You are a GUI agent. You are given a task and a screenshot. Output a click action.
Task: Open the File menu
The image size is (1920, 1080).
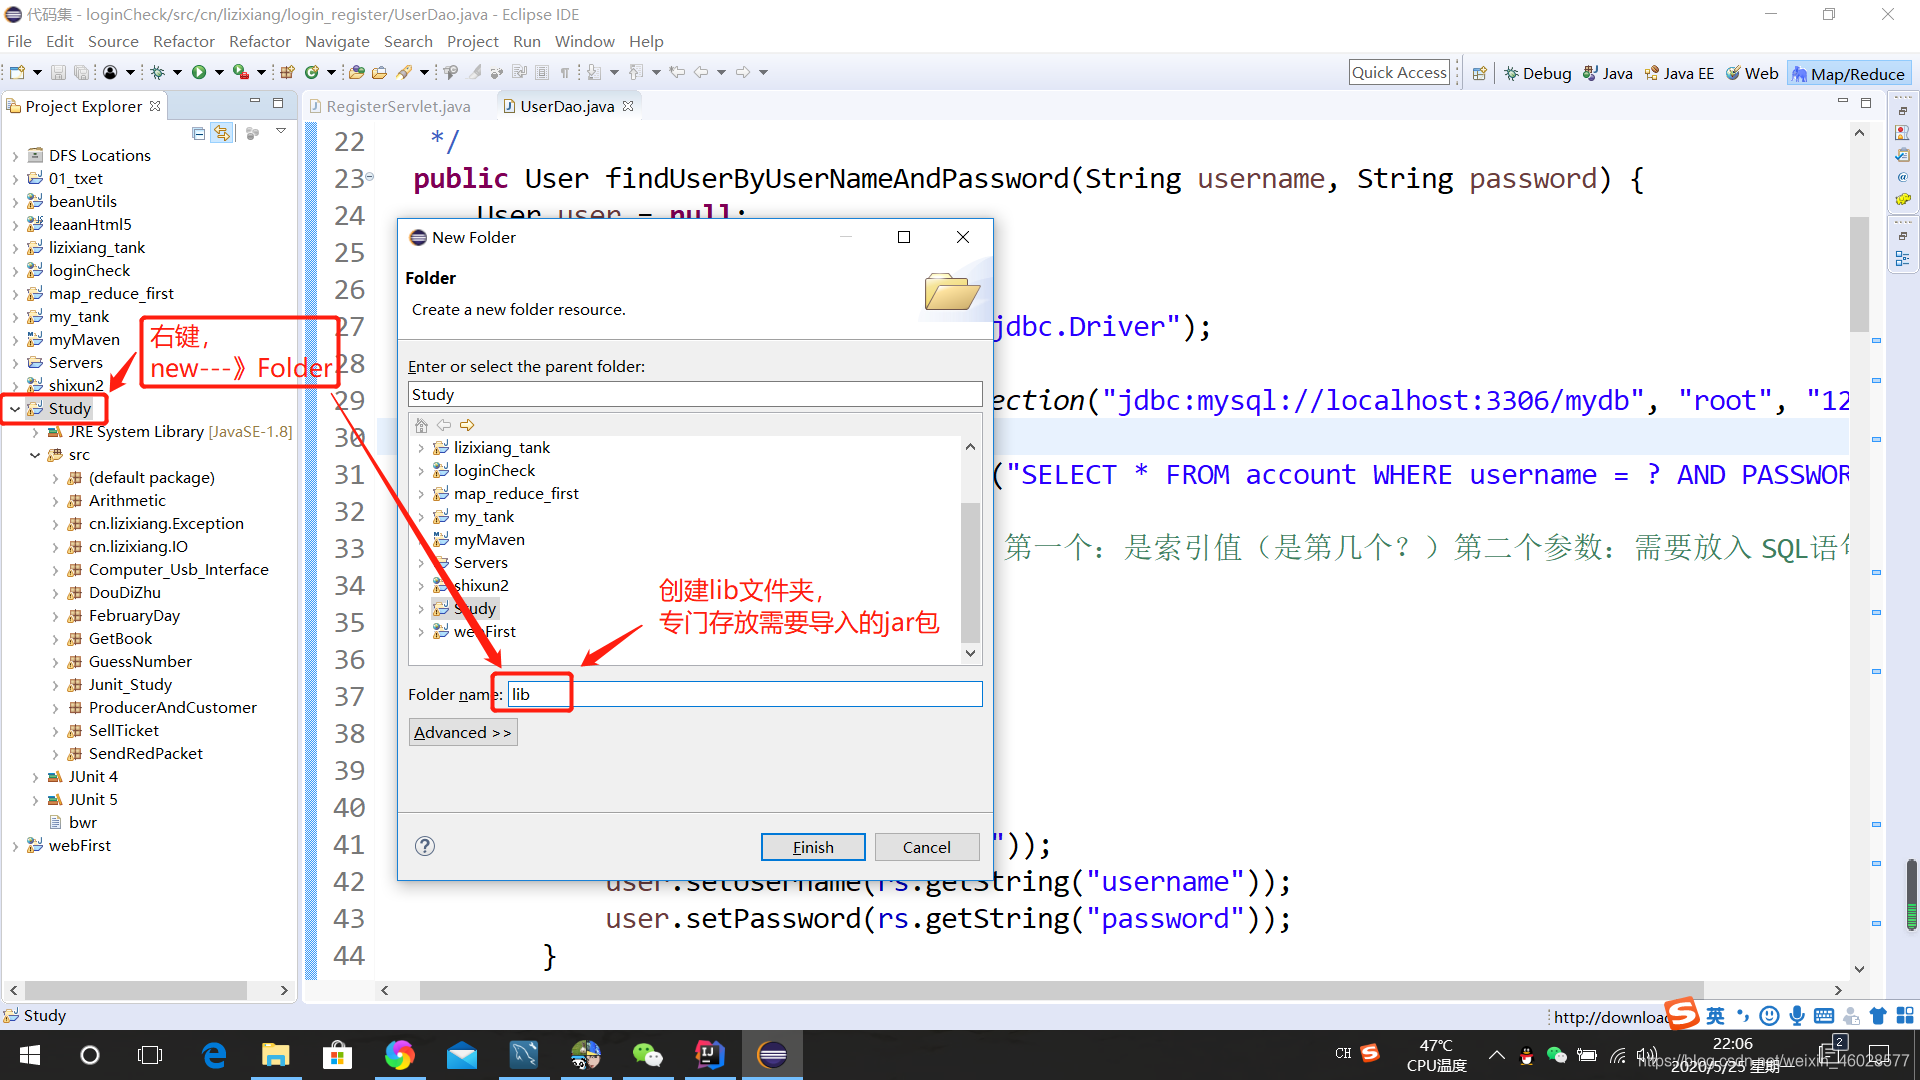click(19, 41)
